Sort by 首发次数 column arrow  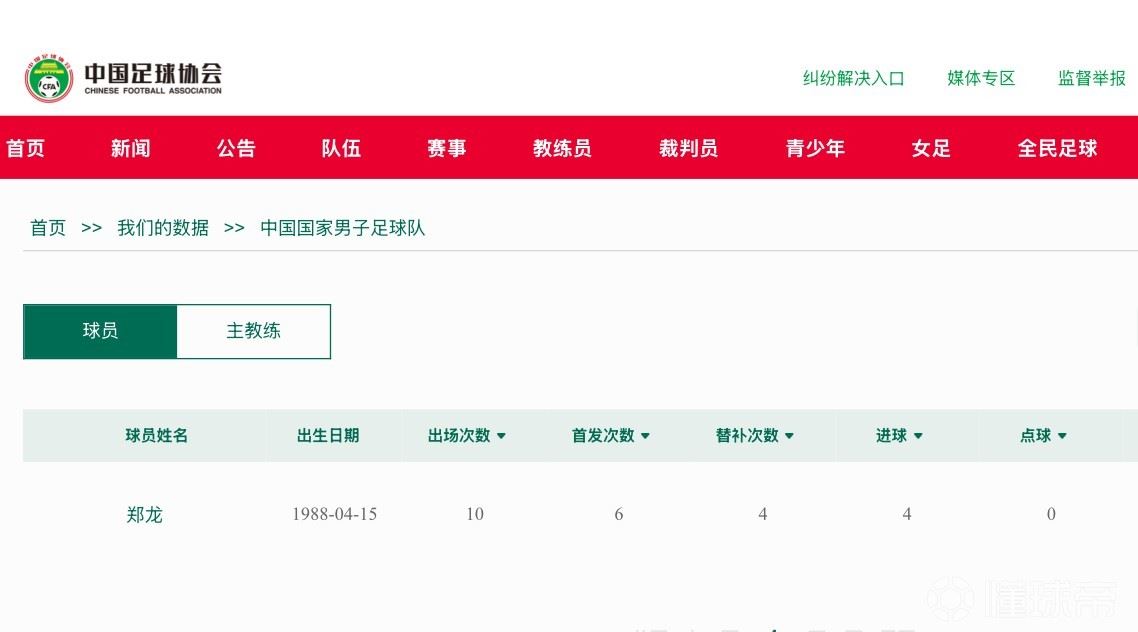[645, 436]
